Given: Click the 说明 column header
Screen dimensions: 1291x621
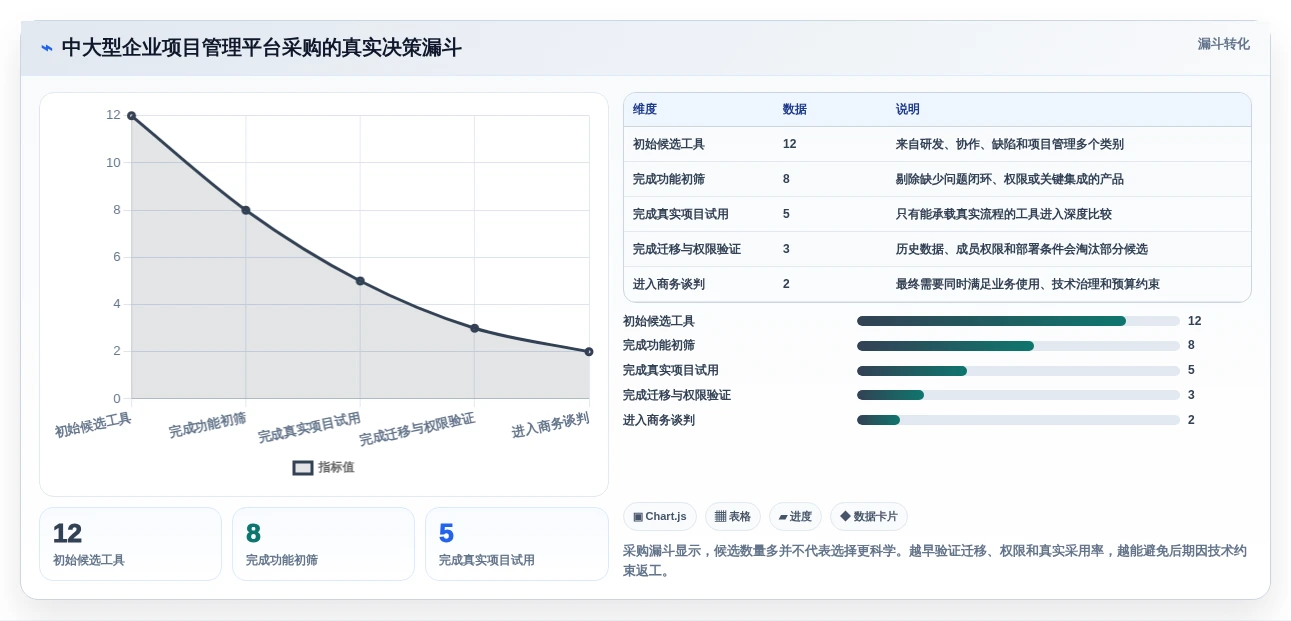Looking at the screenshot, I should click(908, 109).
